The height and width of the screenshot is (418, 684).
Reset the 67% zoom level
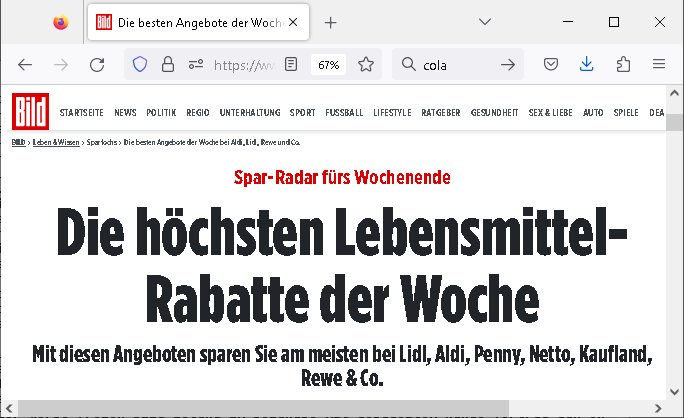[x=328, y=65]
